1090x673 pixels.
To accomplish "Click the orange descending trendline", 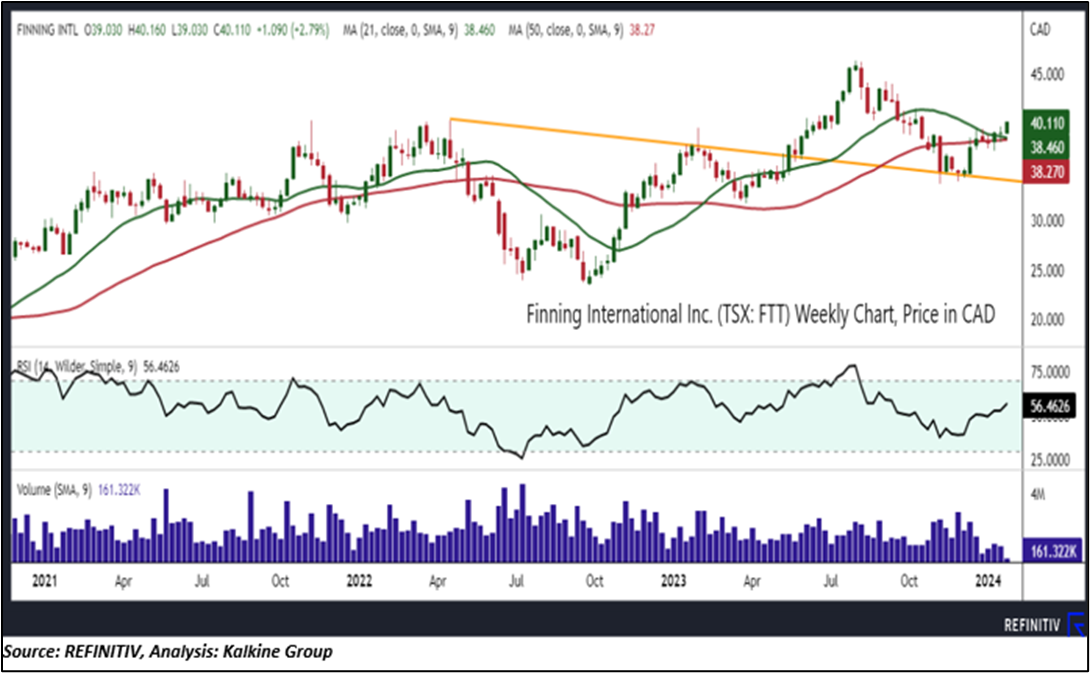I will click(736, 150).
